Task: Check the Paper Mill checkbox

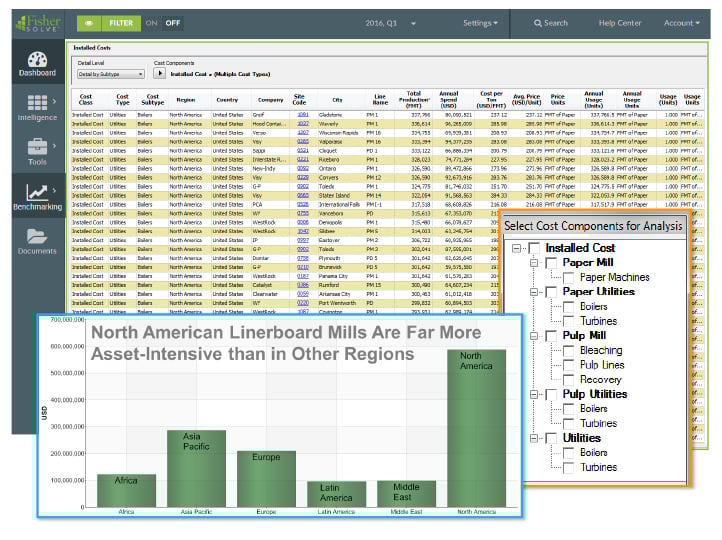Action: 551,263
